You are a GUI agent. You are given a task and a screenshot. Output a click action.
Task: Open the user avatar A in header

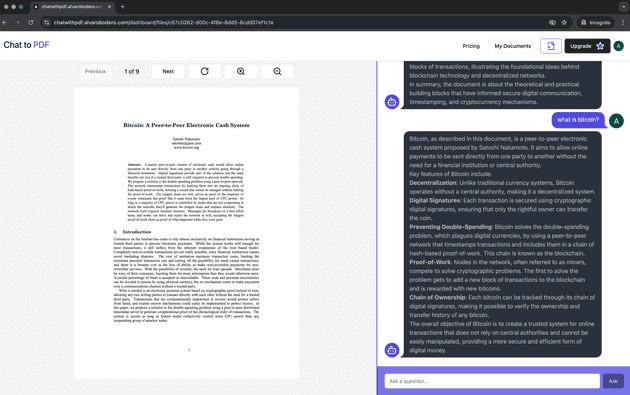[618, 46]
